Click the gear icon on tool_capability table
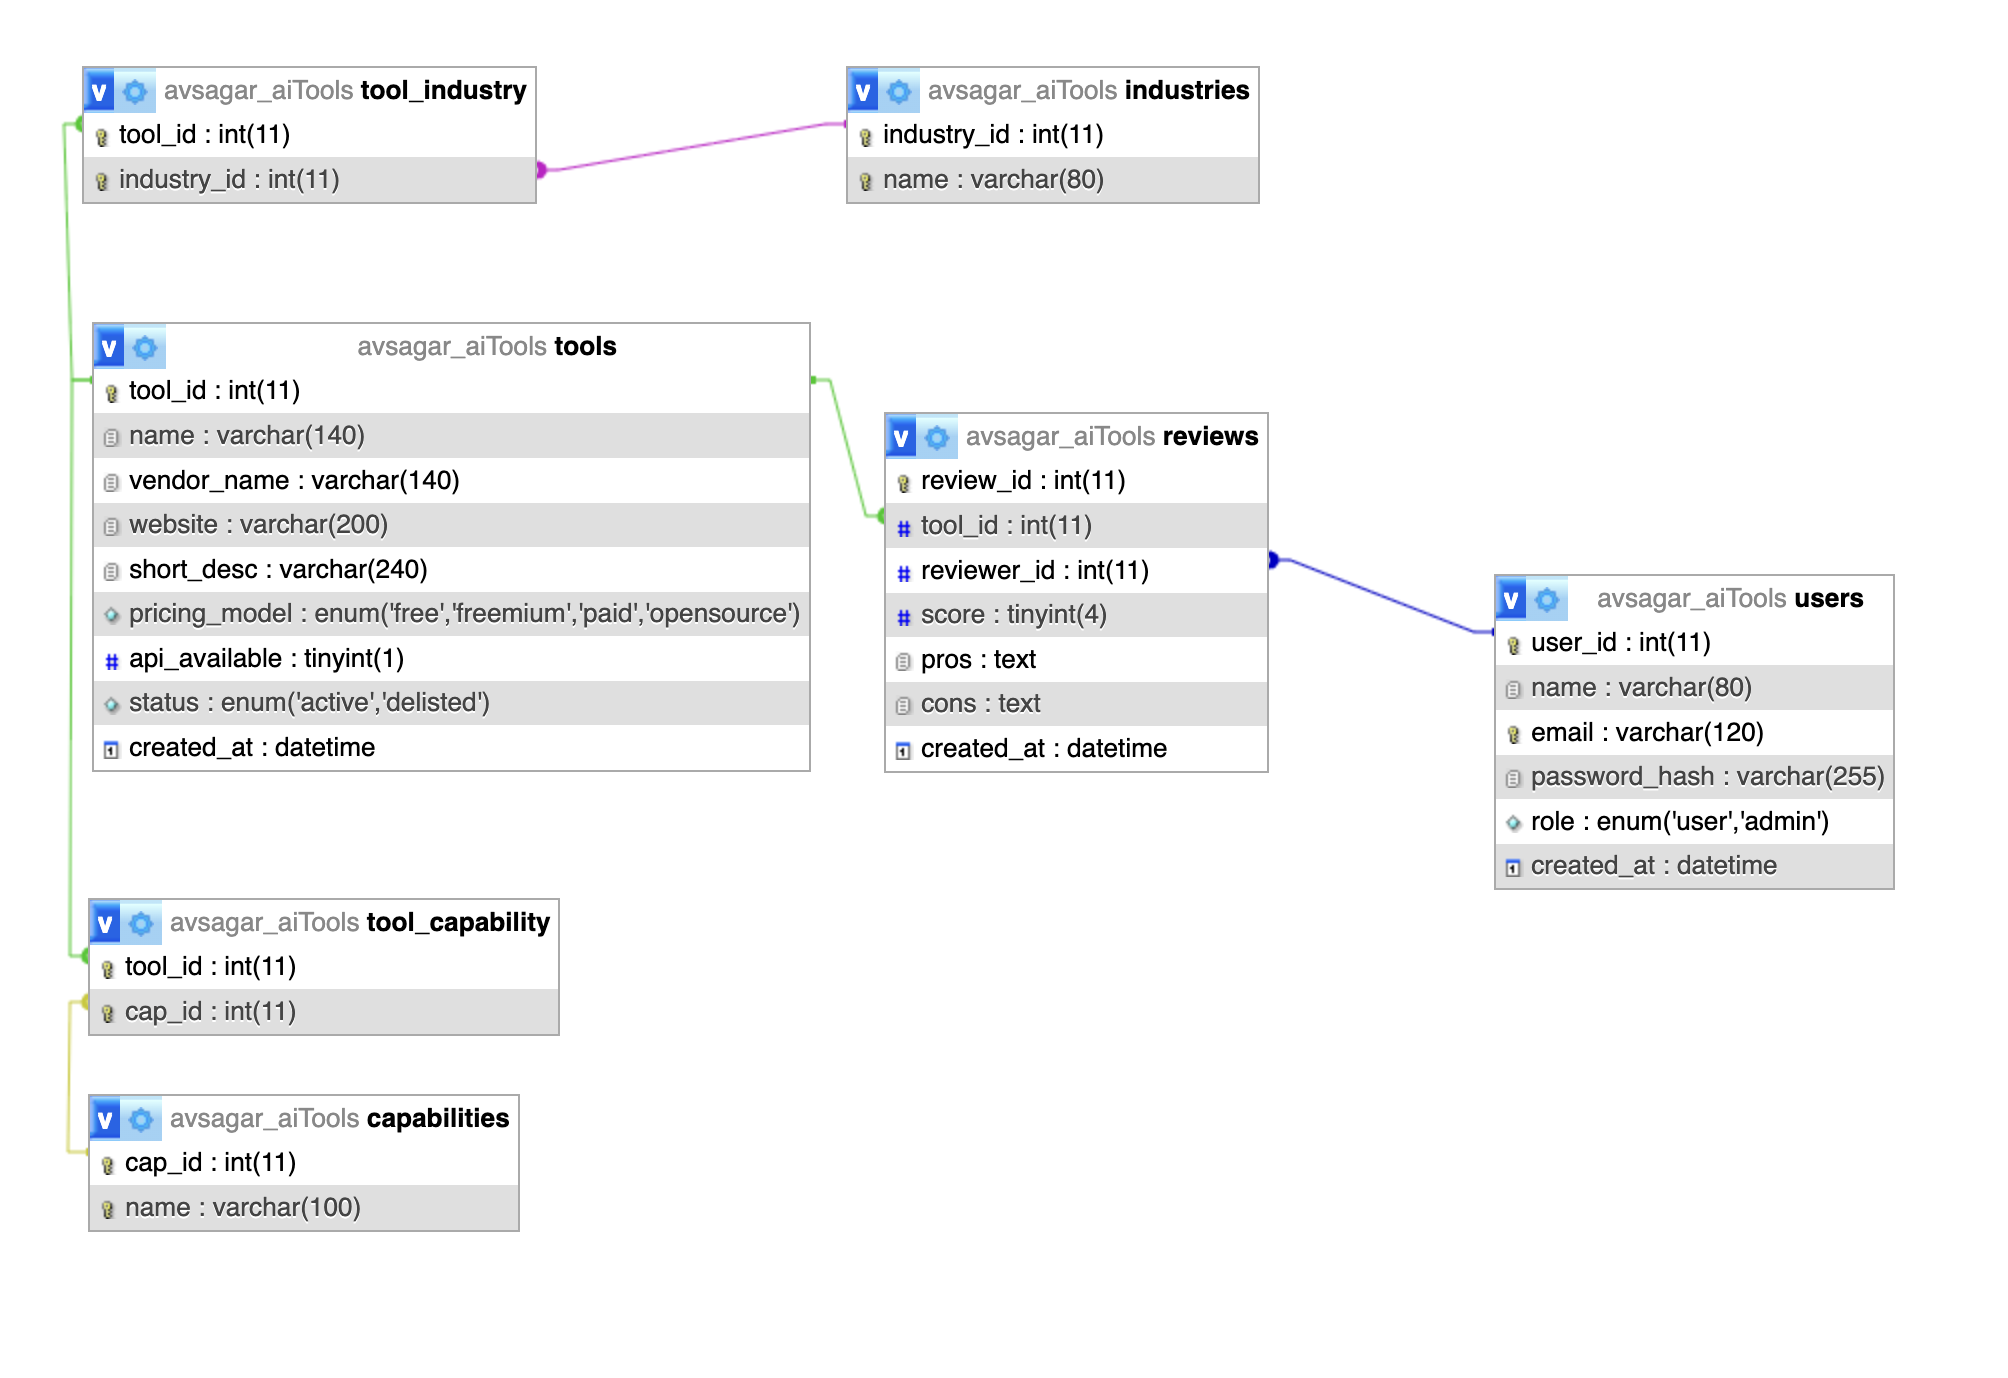Image resolution: width=2008 pixels, height=1378 pixels. tap(141, 923)
